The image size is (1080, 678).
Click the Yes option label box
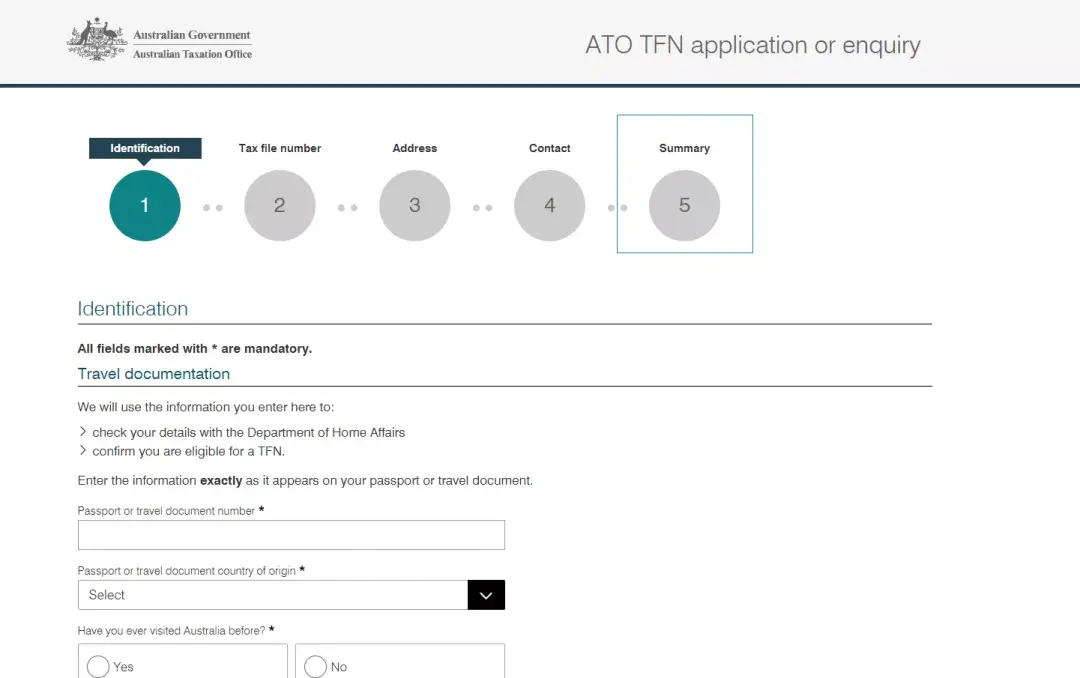pos(183,661)
